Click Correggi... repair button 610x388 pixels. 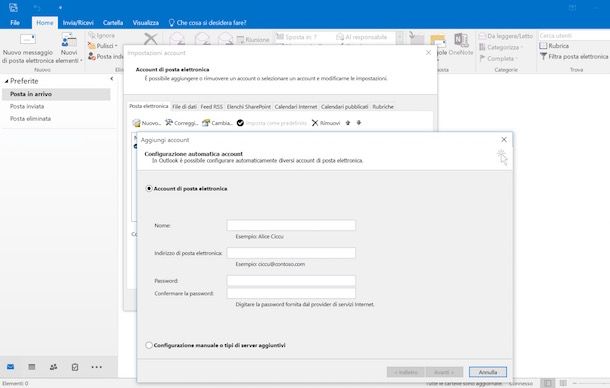pyautogui.click(x=182, y=123)
